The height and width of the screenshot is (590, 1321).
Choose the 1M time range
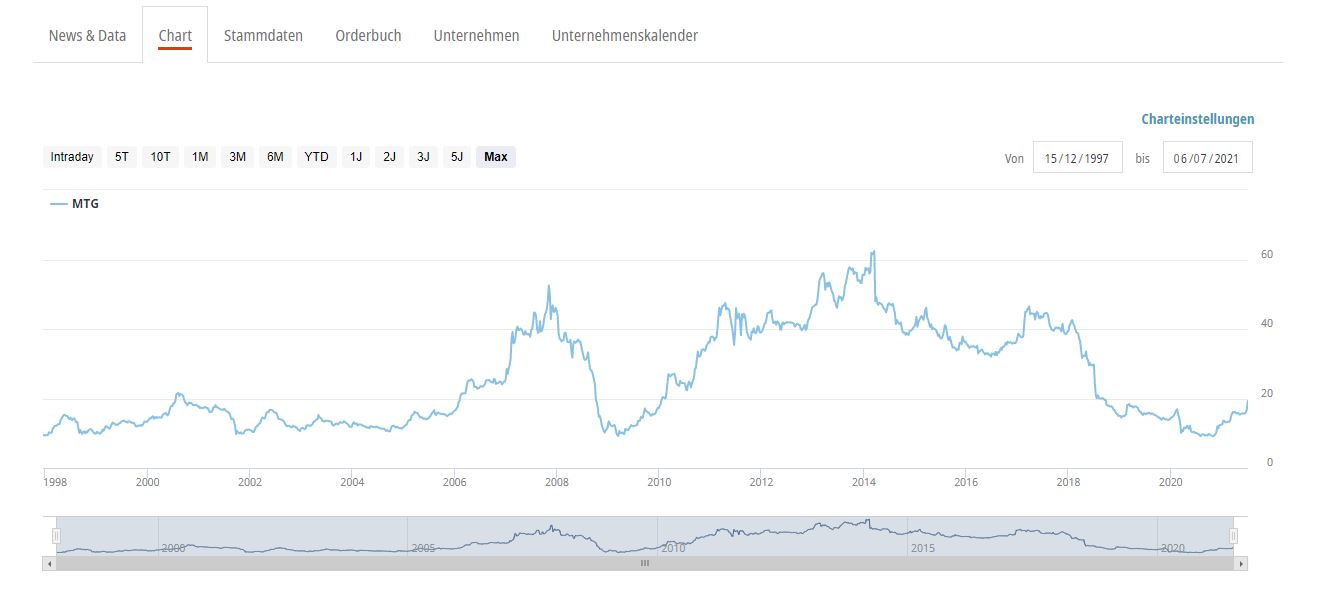200,157
